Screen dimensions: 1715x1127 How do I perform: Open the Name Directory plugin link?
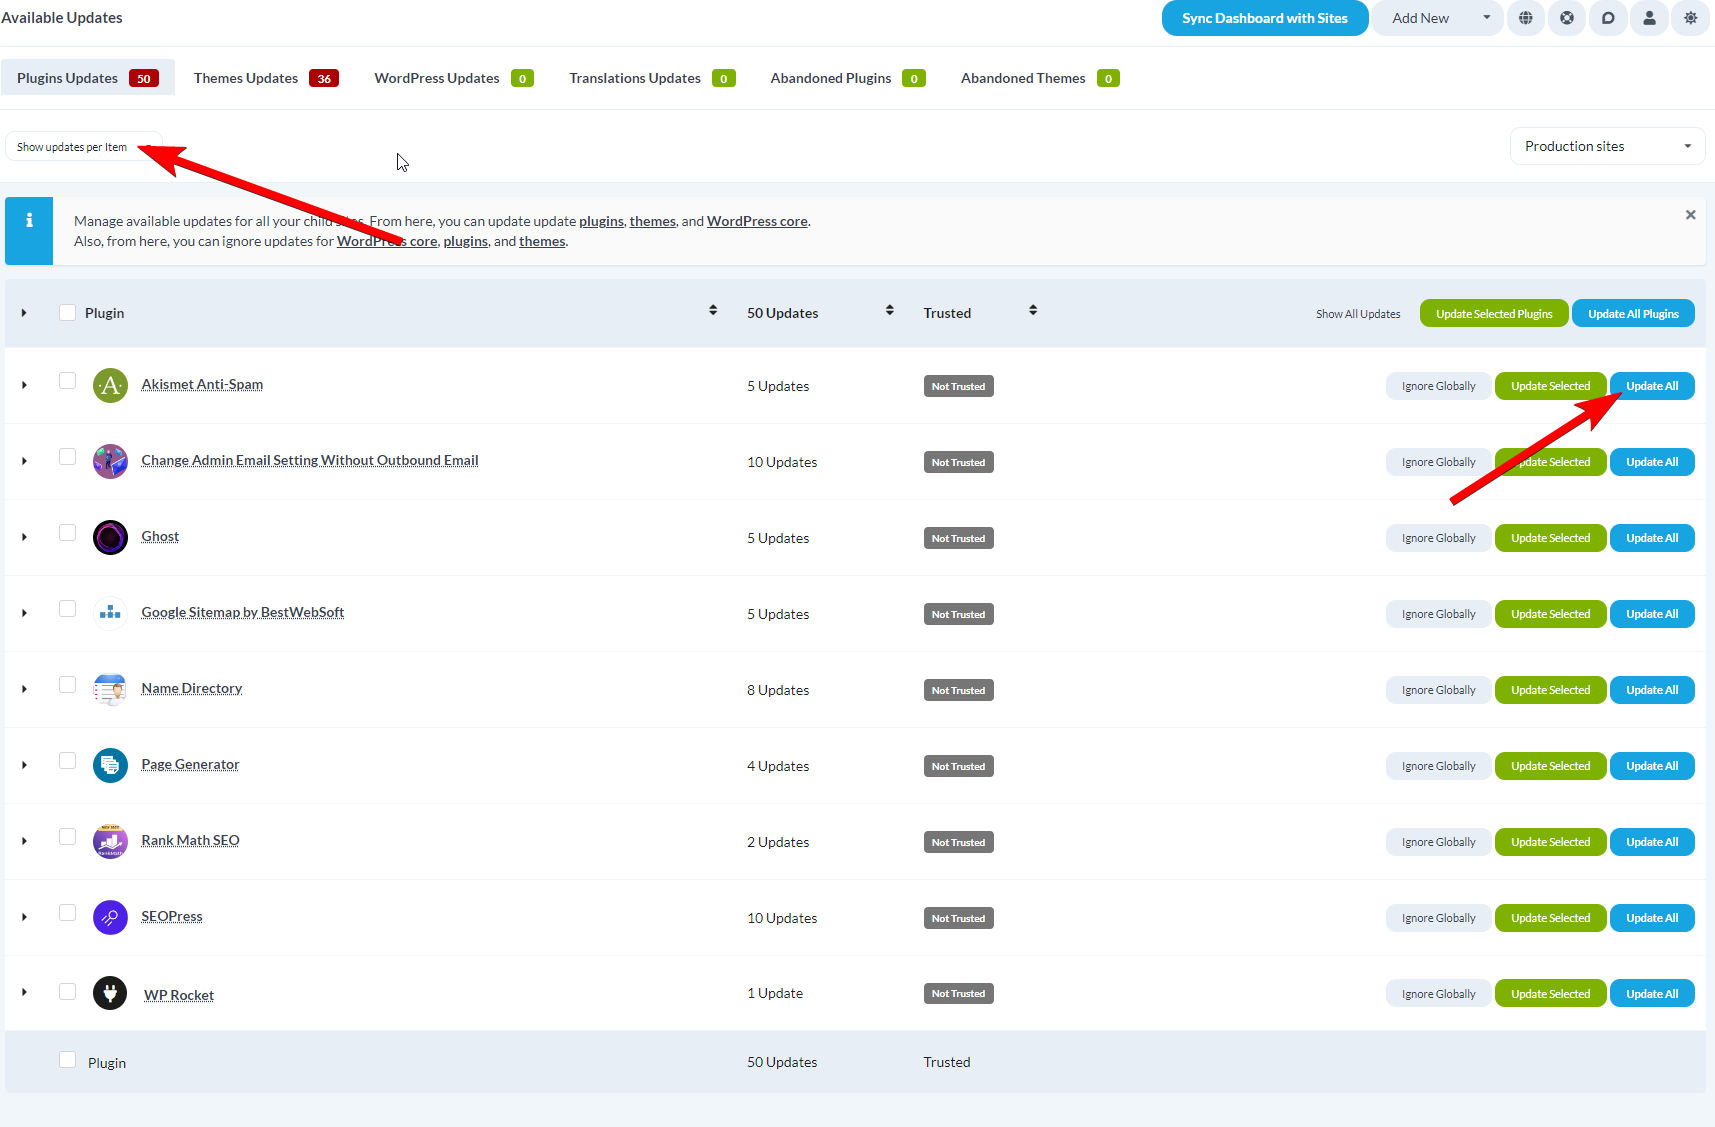pos(191,688)
